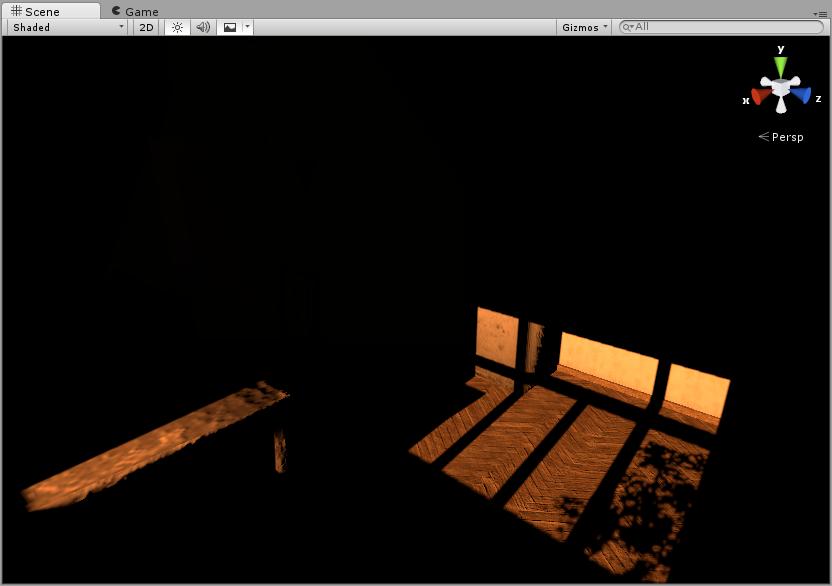Image resolution: width=832 pixels, height=586 pixels.
Task: Click the blue Z axis cone
Action: coord(801,95)
